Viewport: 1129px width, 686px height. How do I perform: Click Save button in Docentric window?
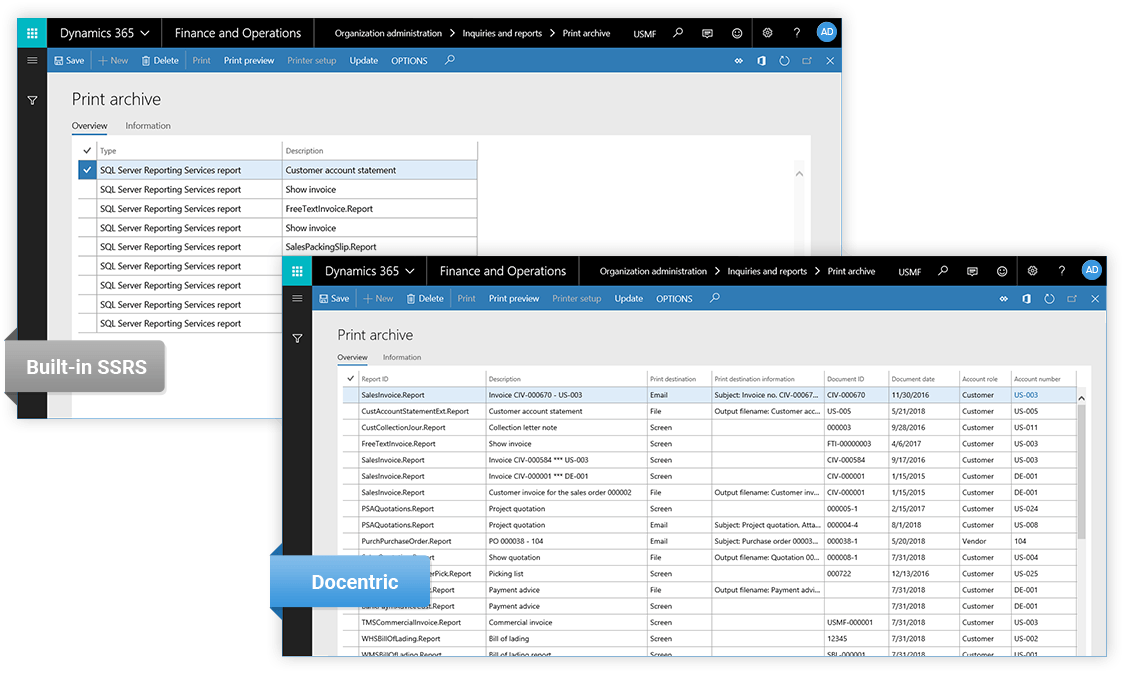click(x=334, y=299)
